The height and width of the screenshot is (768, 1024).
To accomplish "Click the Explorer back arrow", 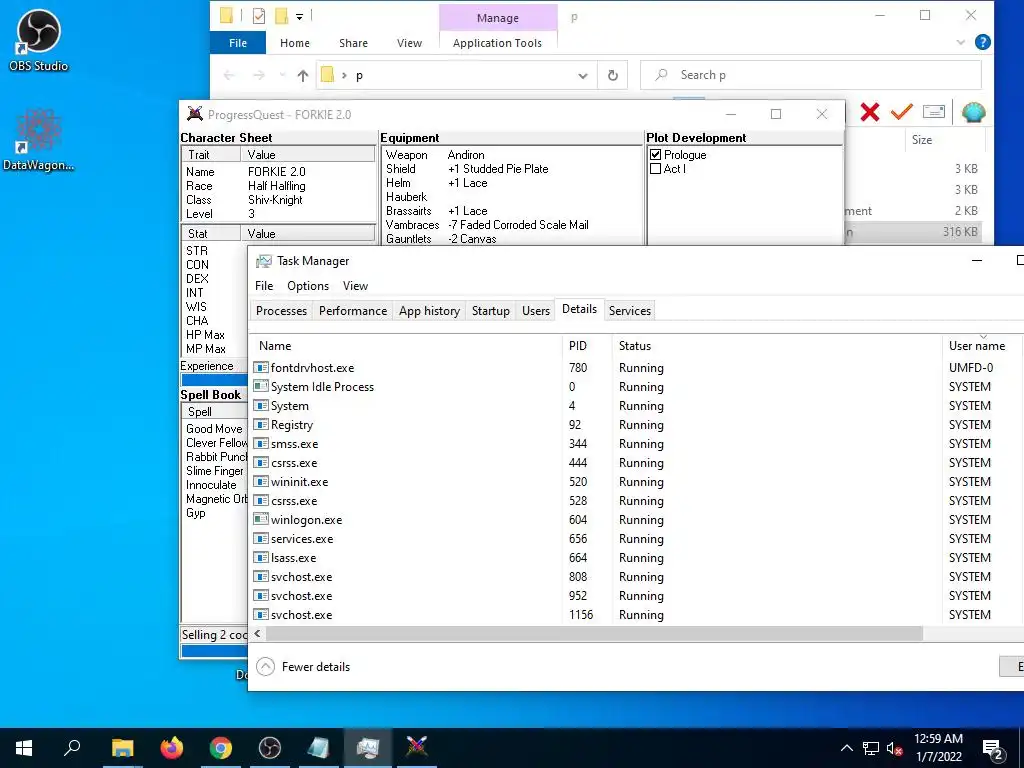I will coord(229,76).
